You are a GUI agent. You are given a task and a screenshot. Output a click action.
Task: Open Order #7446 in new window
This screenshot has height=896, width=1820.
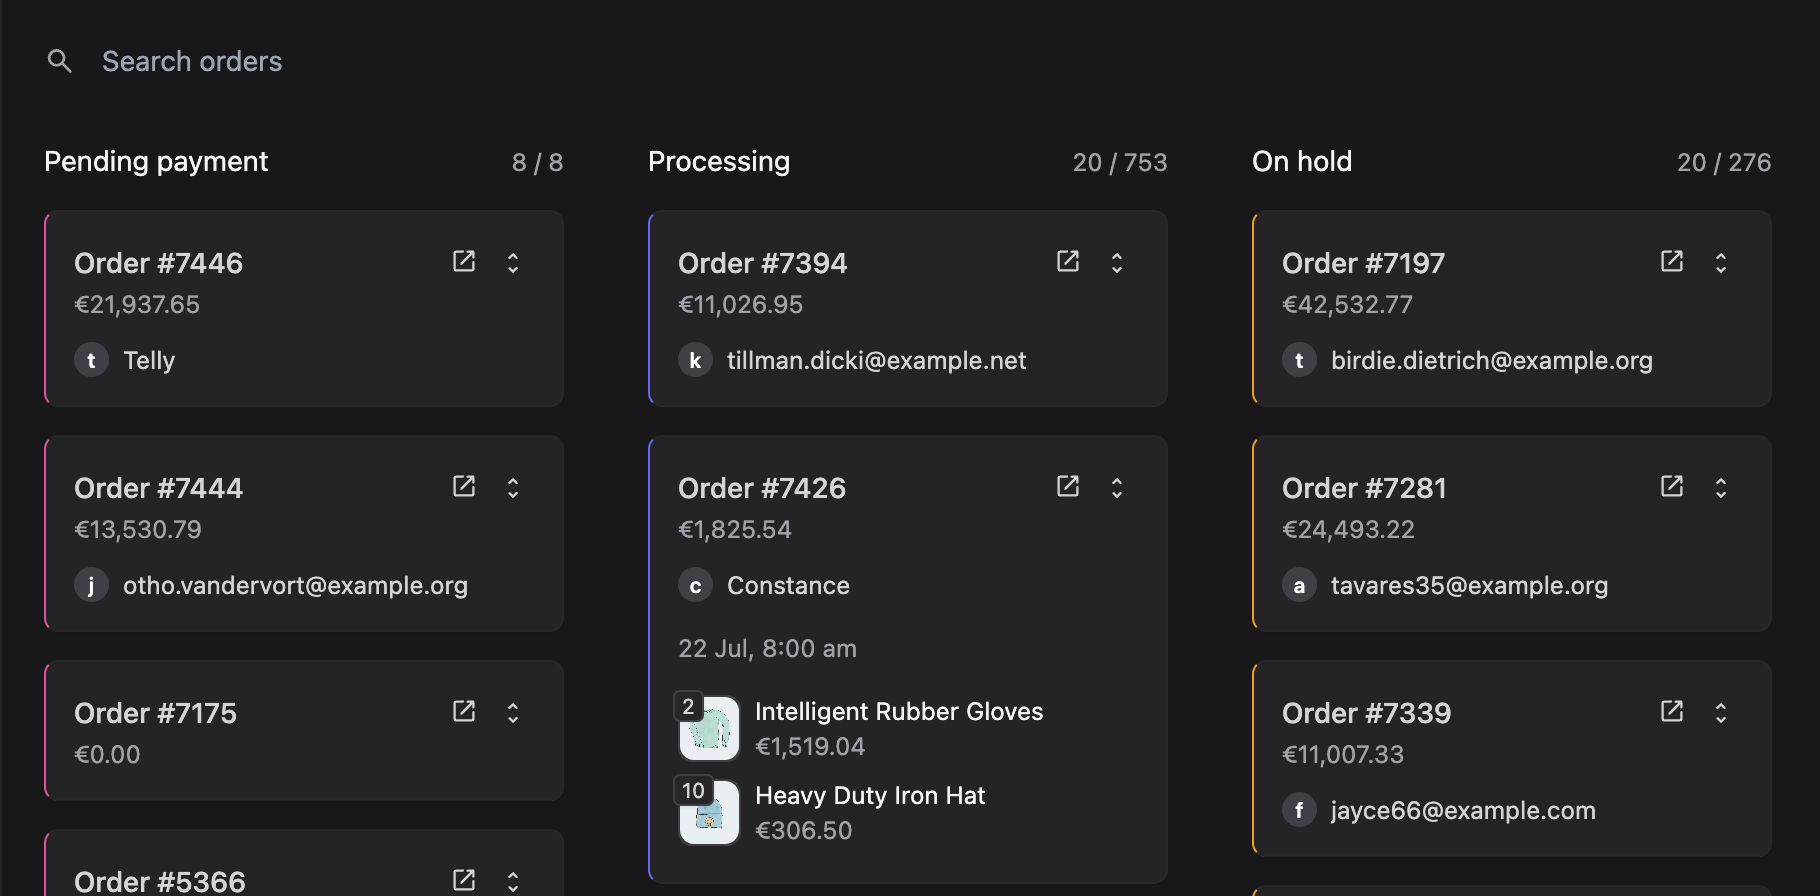point(464,261)
